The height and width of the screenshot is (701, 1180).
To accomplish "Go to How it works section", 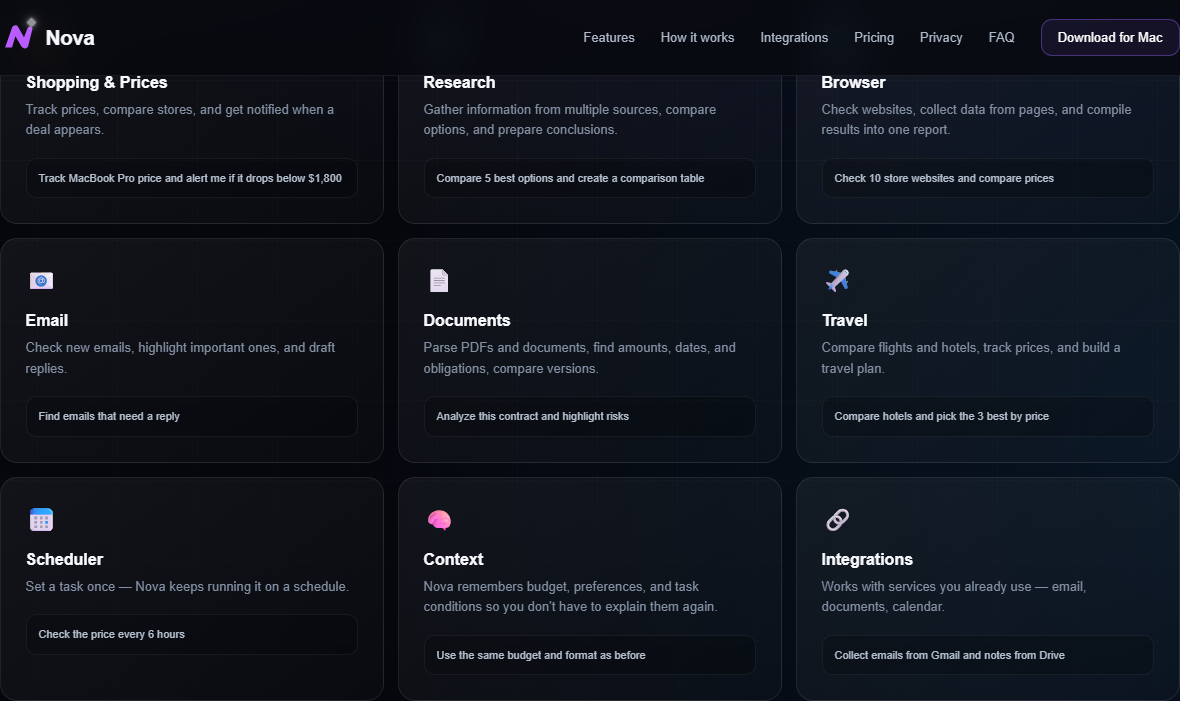I will [698, 38].
